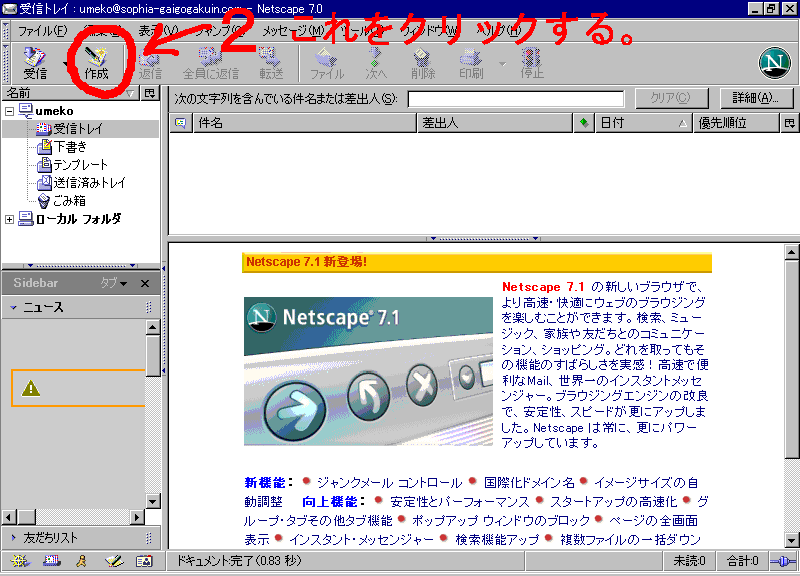Click the 作成 (Compose) toolbar icon
Screen dimensions: 800x576
(96, 61)
